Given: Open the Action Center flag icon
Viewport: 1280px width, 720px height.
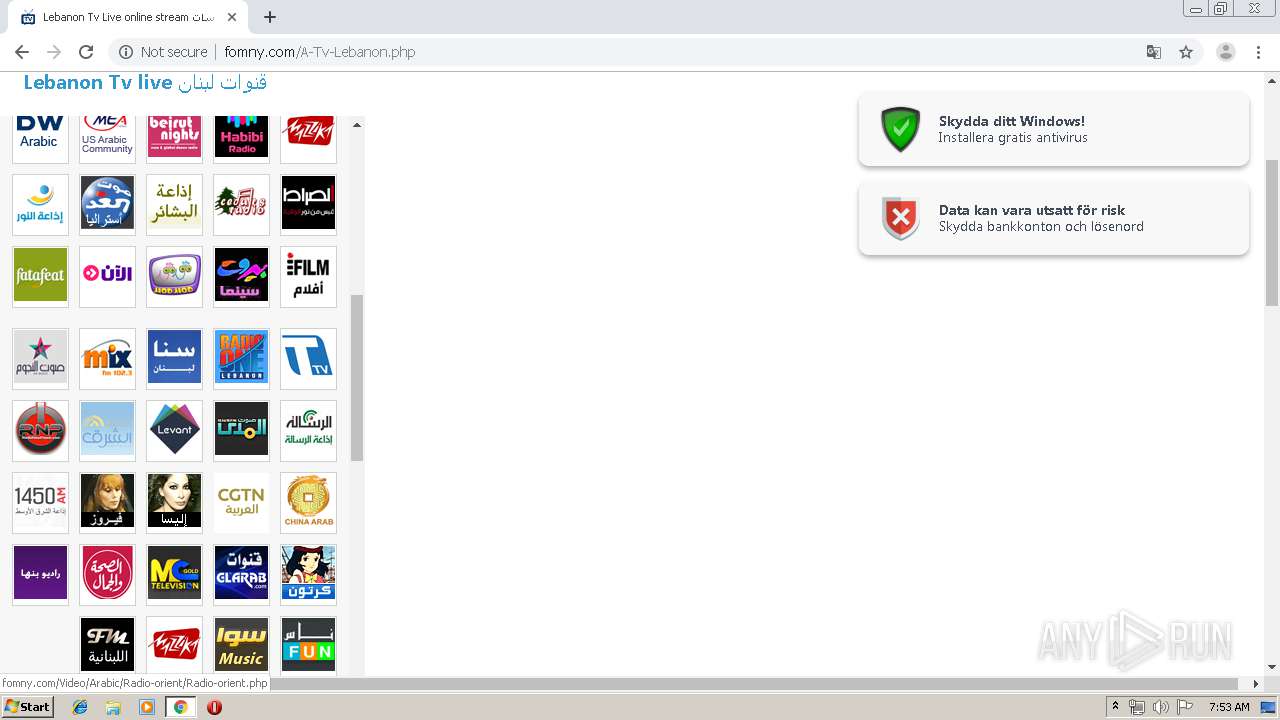Looking at the screenshot, I should click(1185, 707).
